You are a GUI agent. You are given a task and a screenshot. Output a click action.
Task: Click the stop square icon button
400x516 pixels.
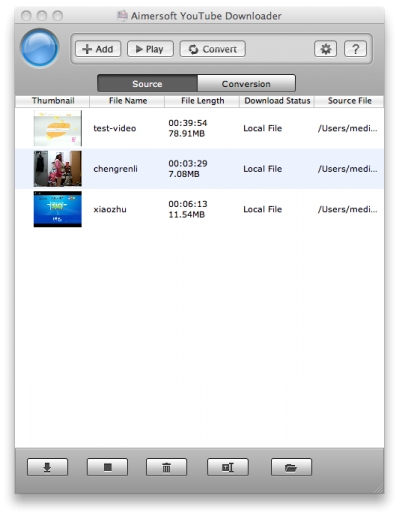pyautogui.click(x=107, y=467)
